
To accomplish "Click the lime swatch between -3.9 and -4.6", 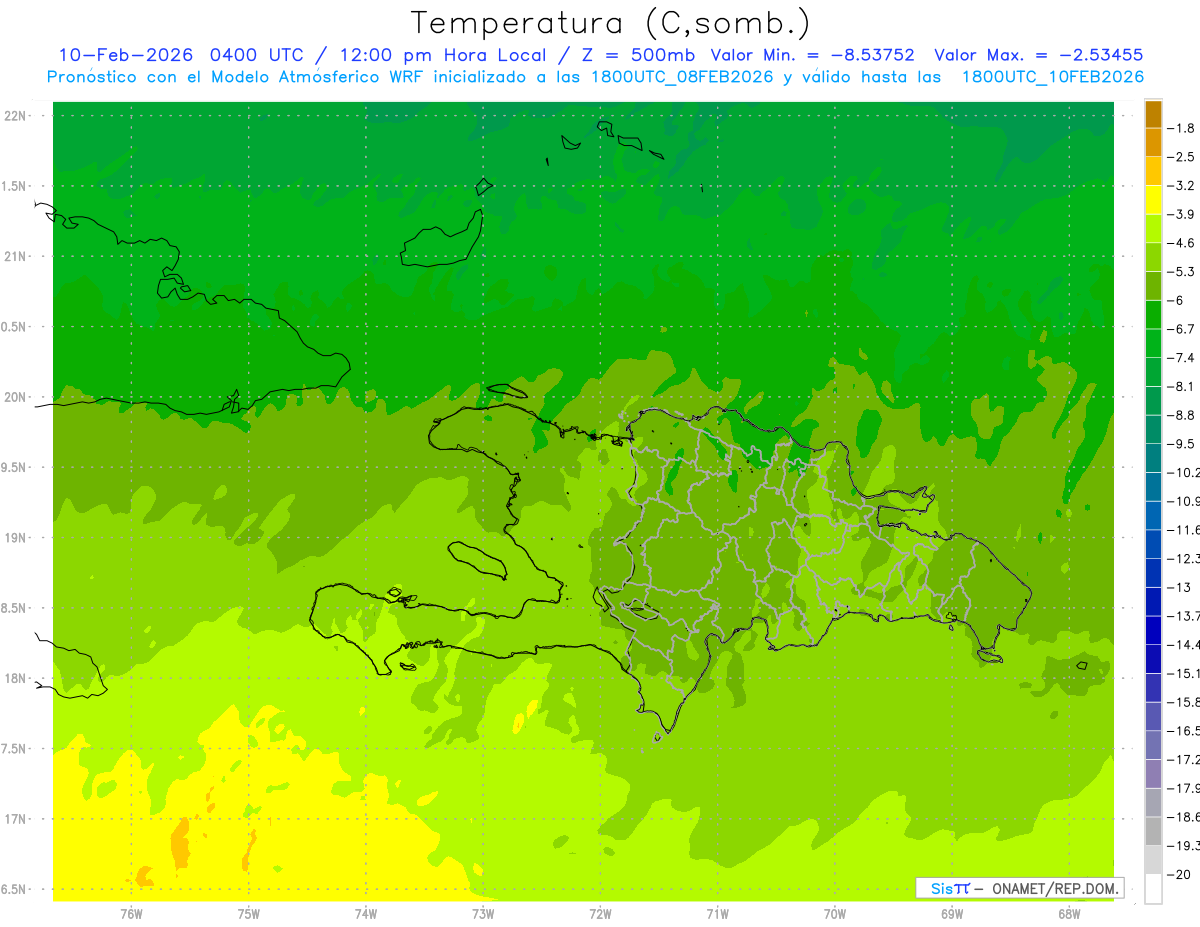I will (x=1153, y=228).
